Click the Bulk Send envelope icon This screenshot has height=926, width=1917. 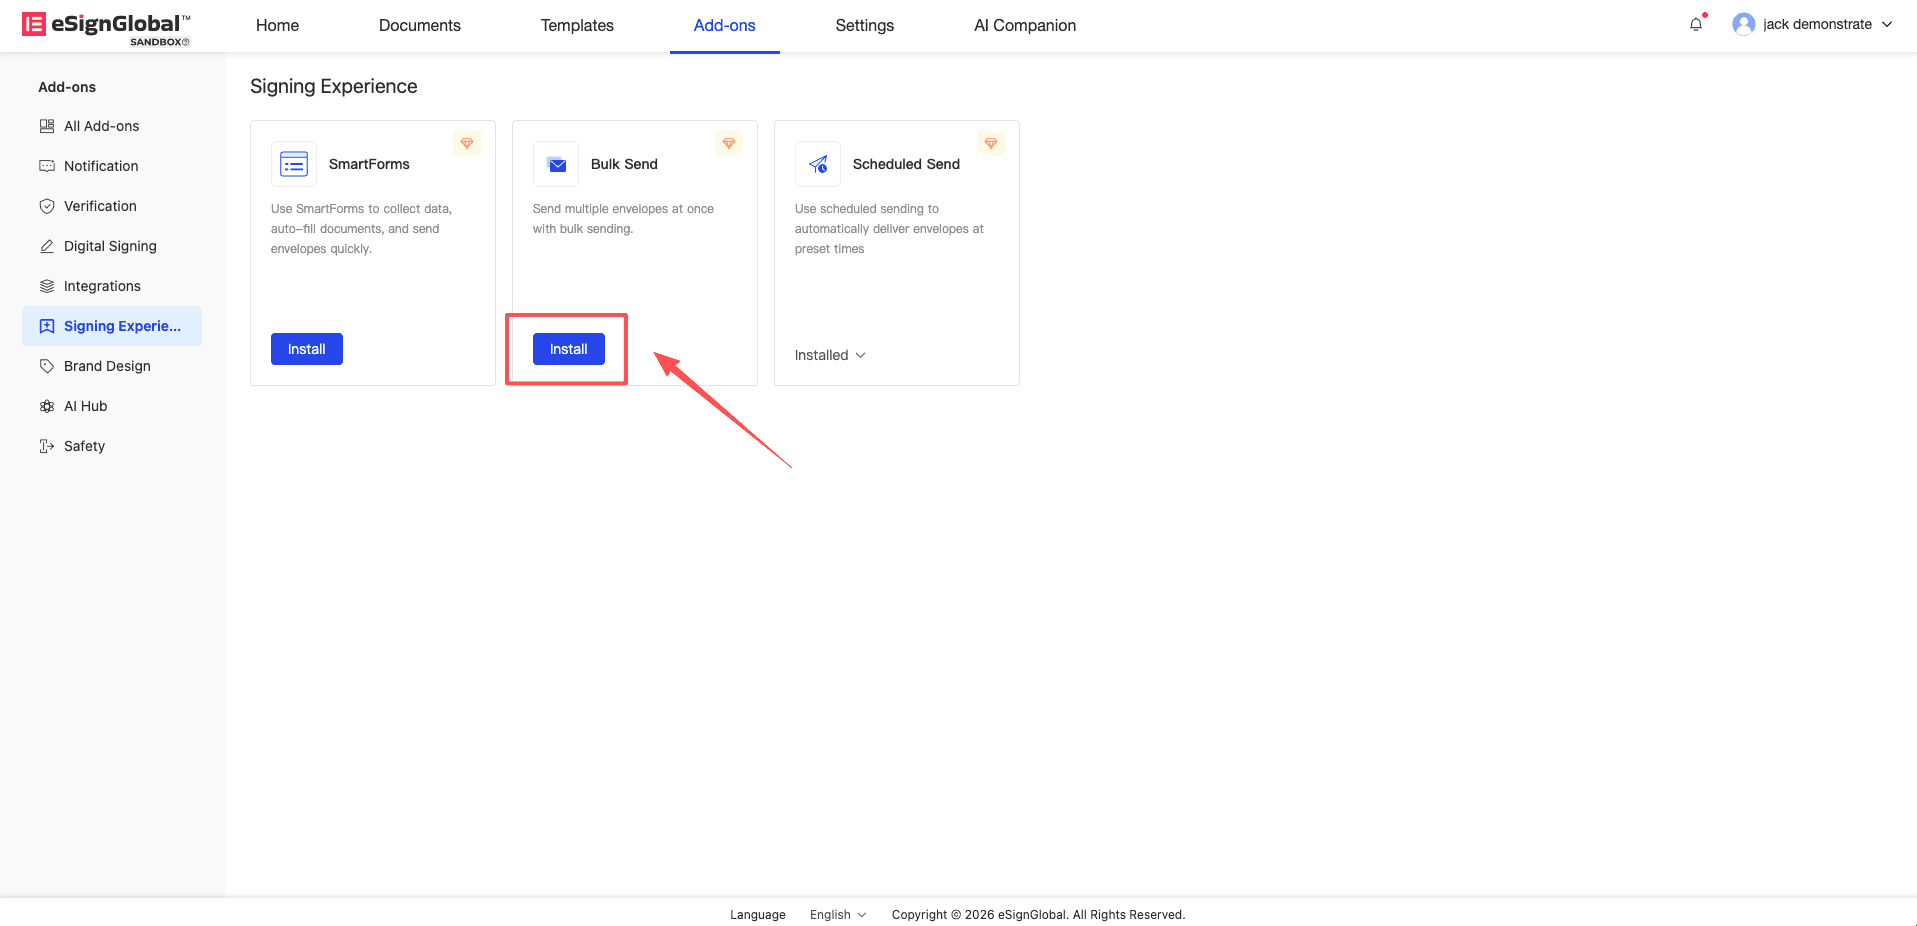557,164
